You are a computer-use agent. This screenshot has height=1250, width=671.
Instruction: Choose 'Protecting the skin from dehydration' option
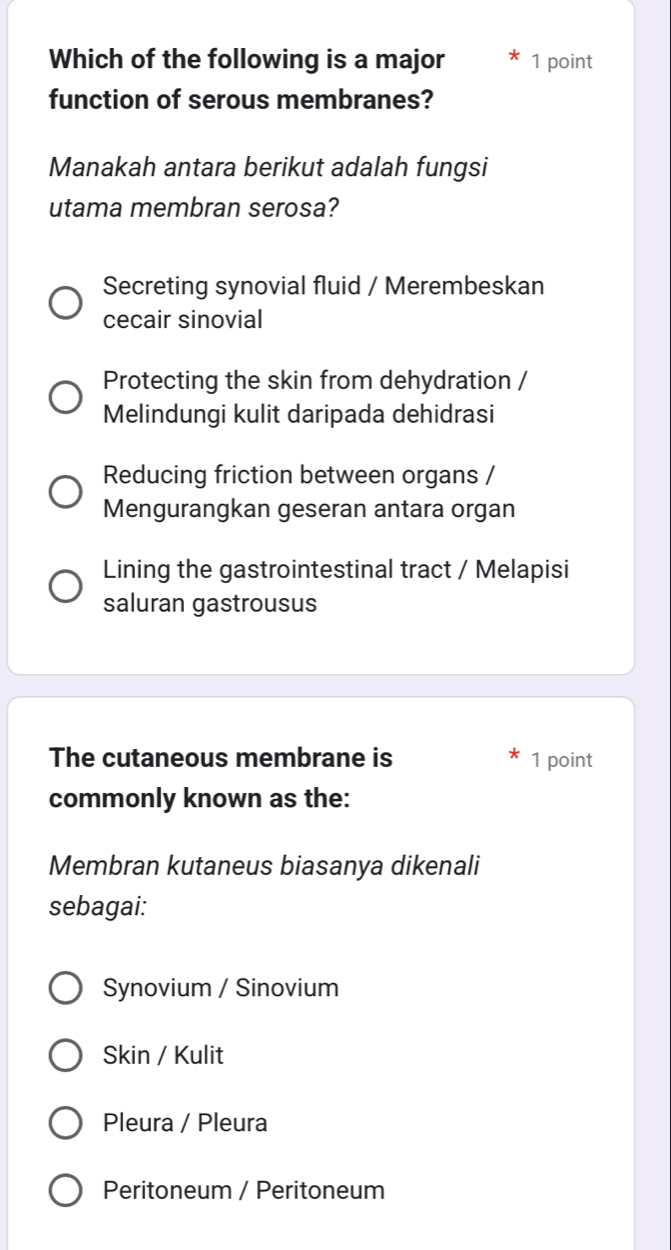pyautogui.click(x=67, y=397)
